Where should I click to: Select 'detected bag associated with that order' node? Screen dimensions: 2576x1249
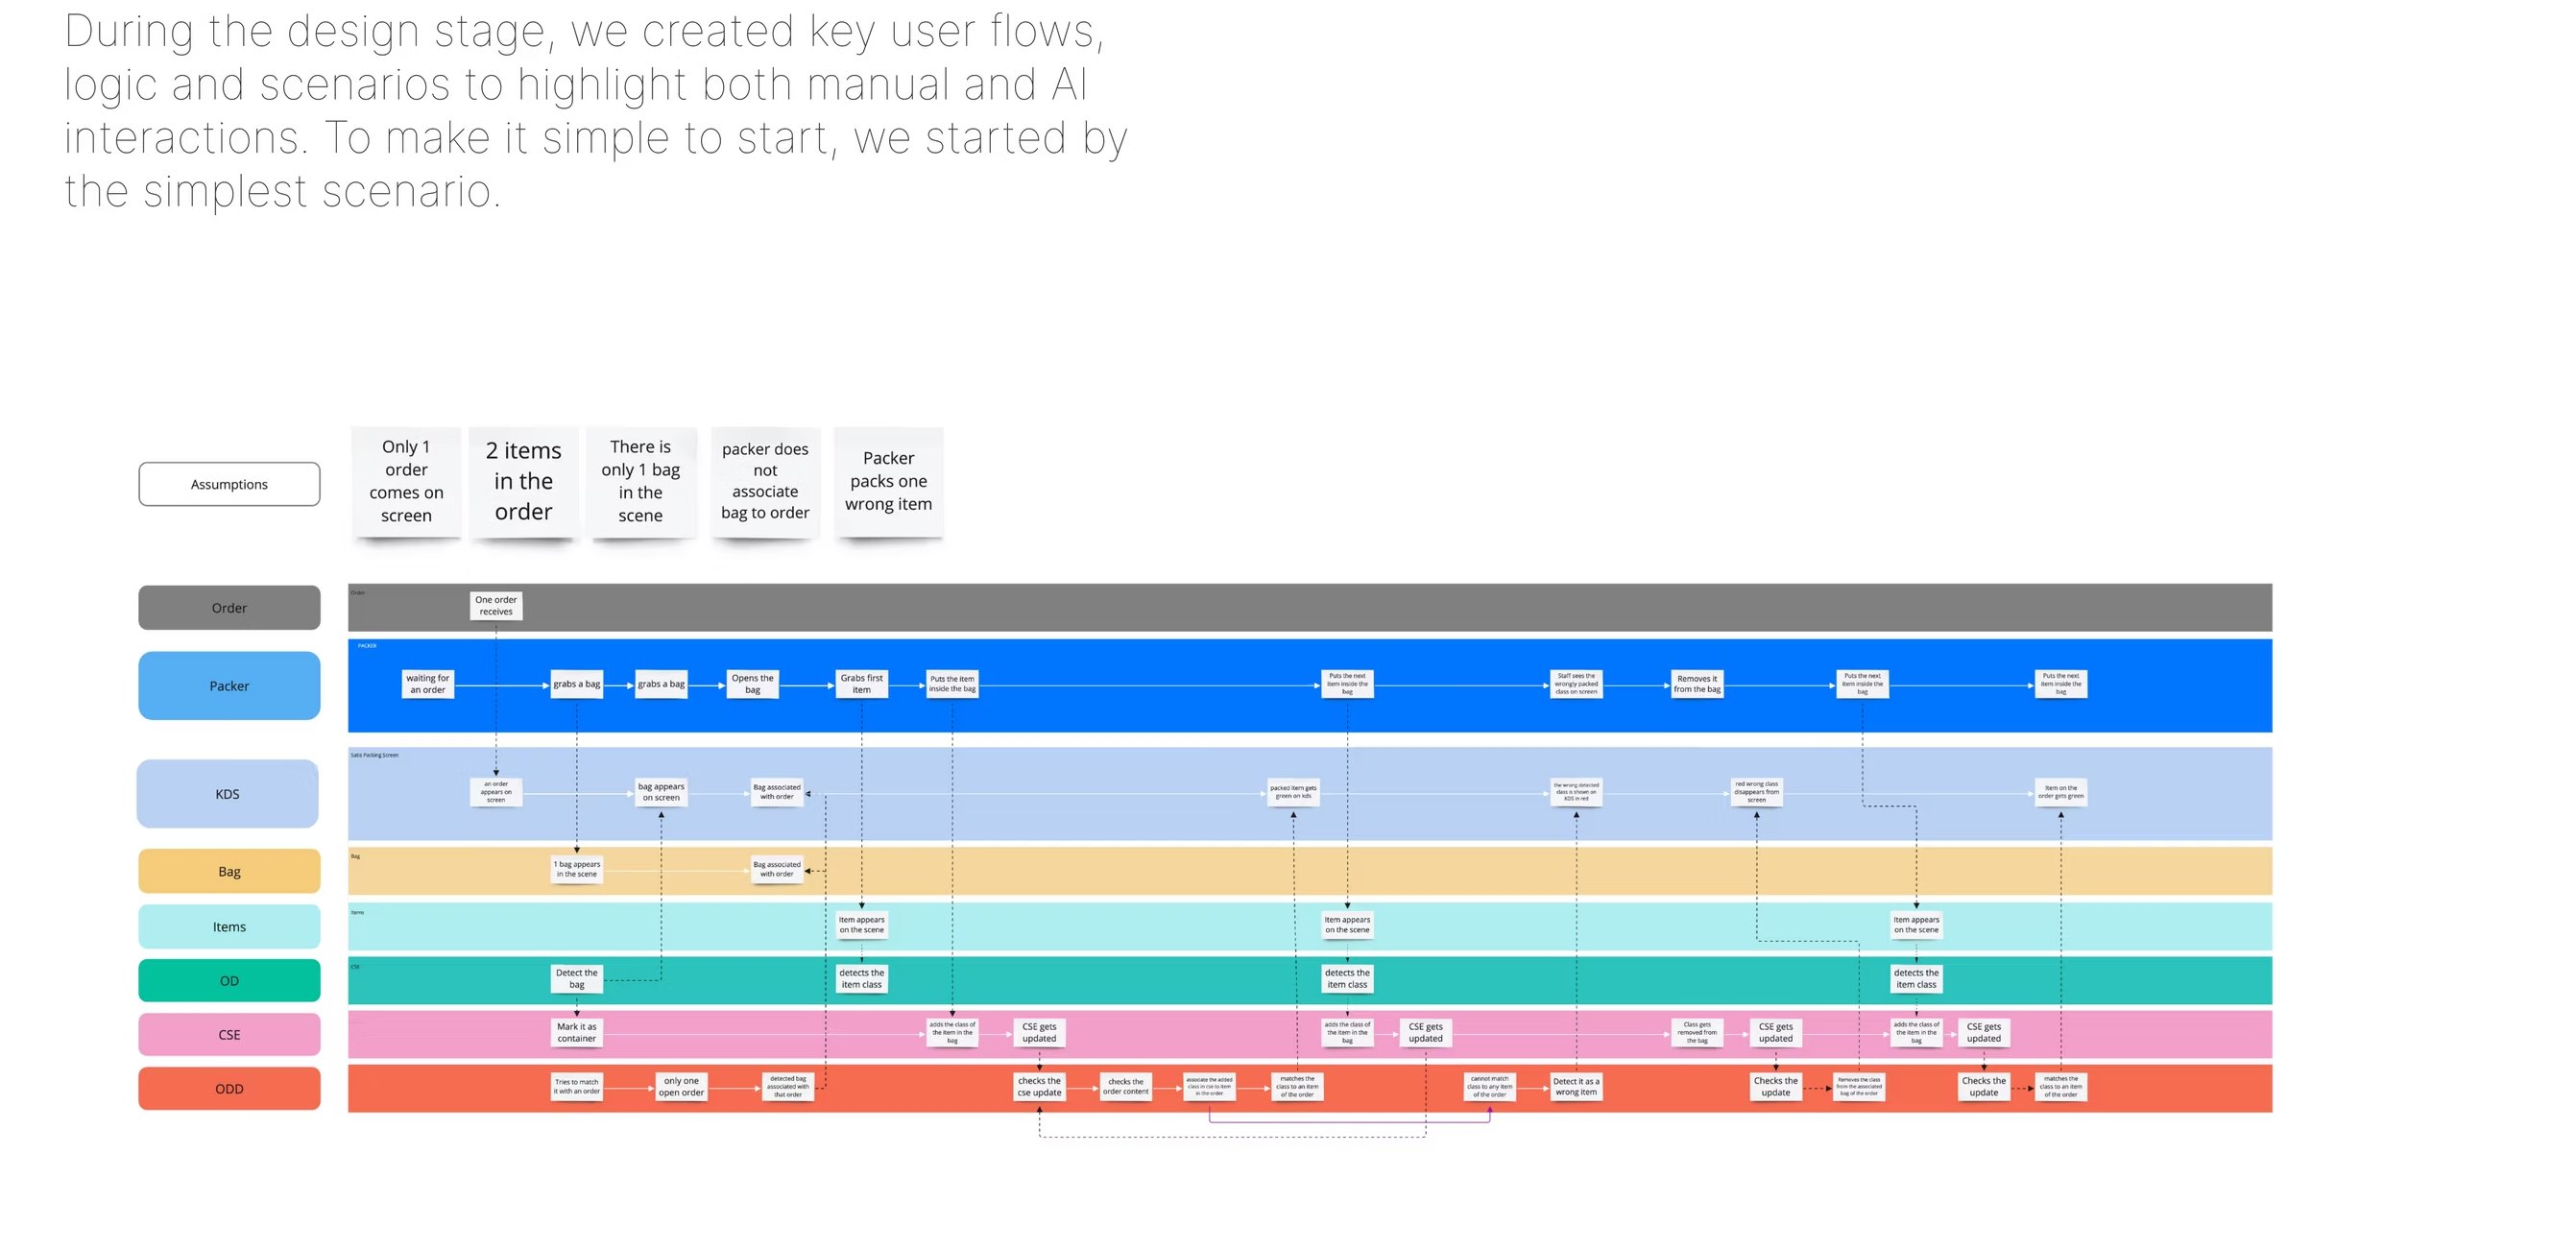point(788,1087)
